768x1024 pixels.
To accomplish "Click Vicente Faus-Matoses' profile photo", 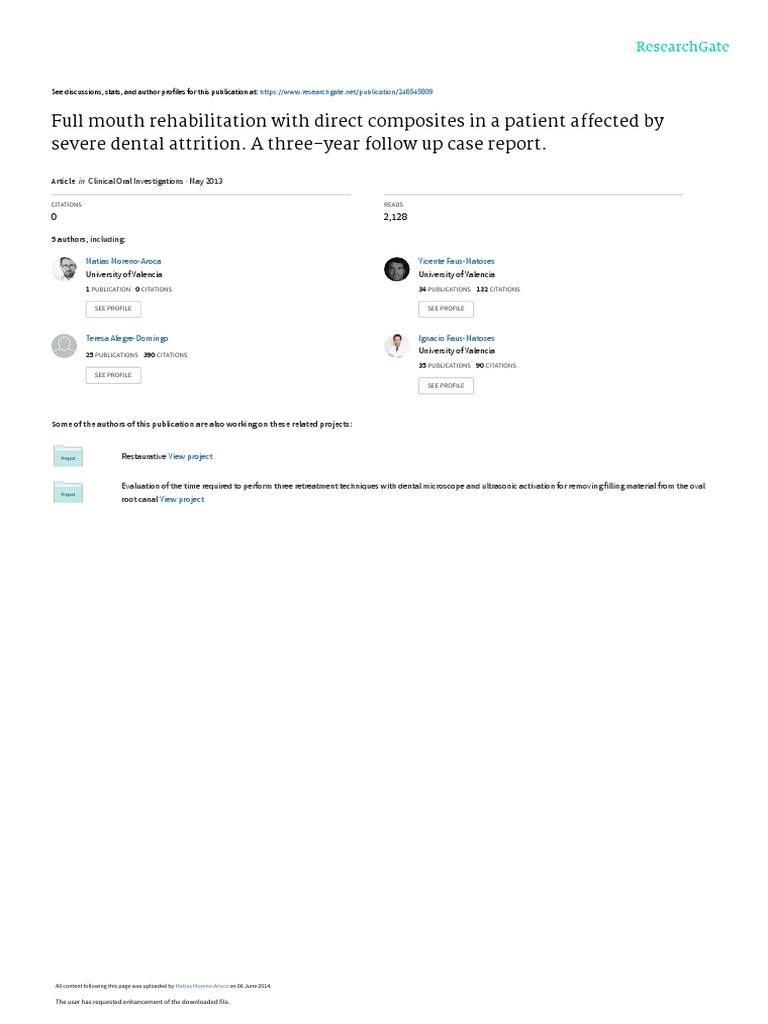I will coord(397,269).
